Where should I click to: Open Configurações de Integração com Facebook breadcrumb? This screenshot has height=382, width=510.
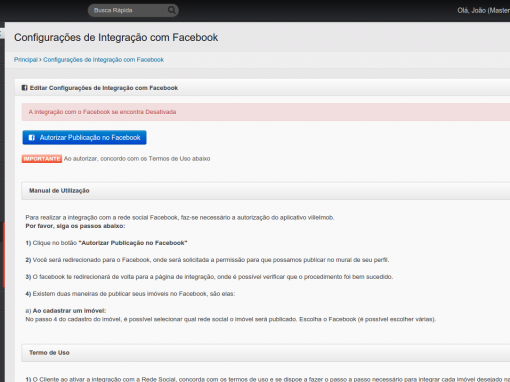coord(103,60)
